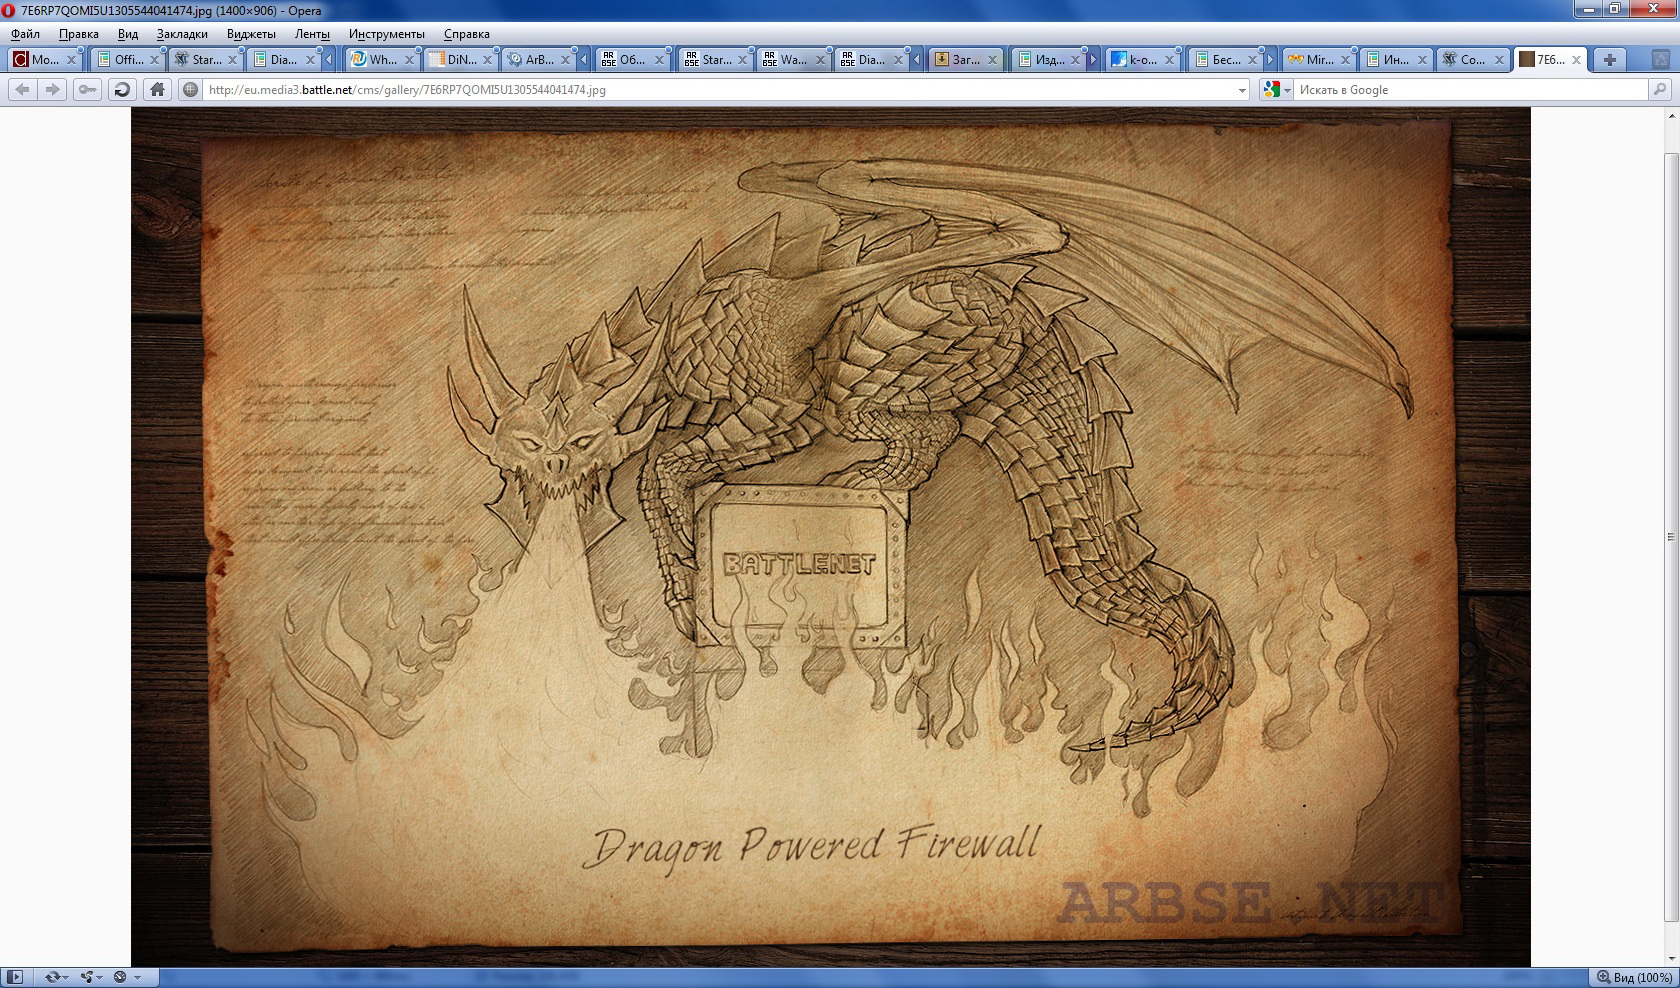Go back to the previous page
Screen dimensions: 1680x988
22,89
